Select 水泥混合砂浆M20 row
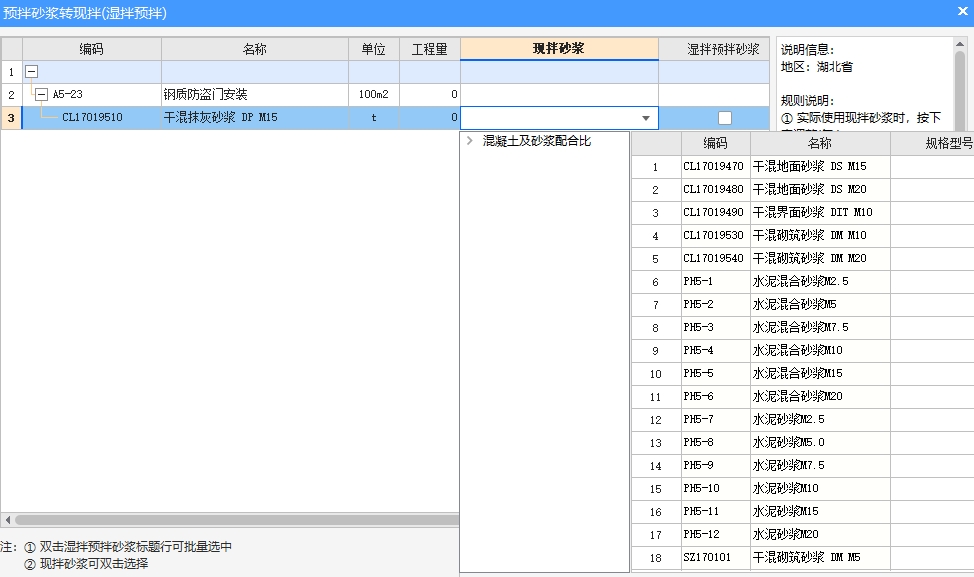The height and width of the screenshot is (577, 974). point(803,396)
